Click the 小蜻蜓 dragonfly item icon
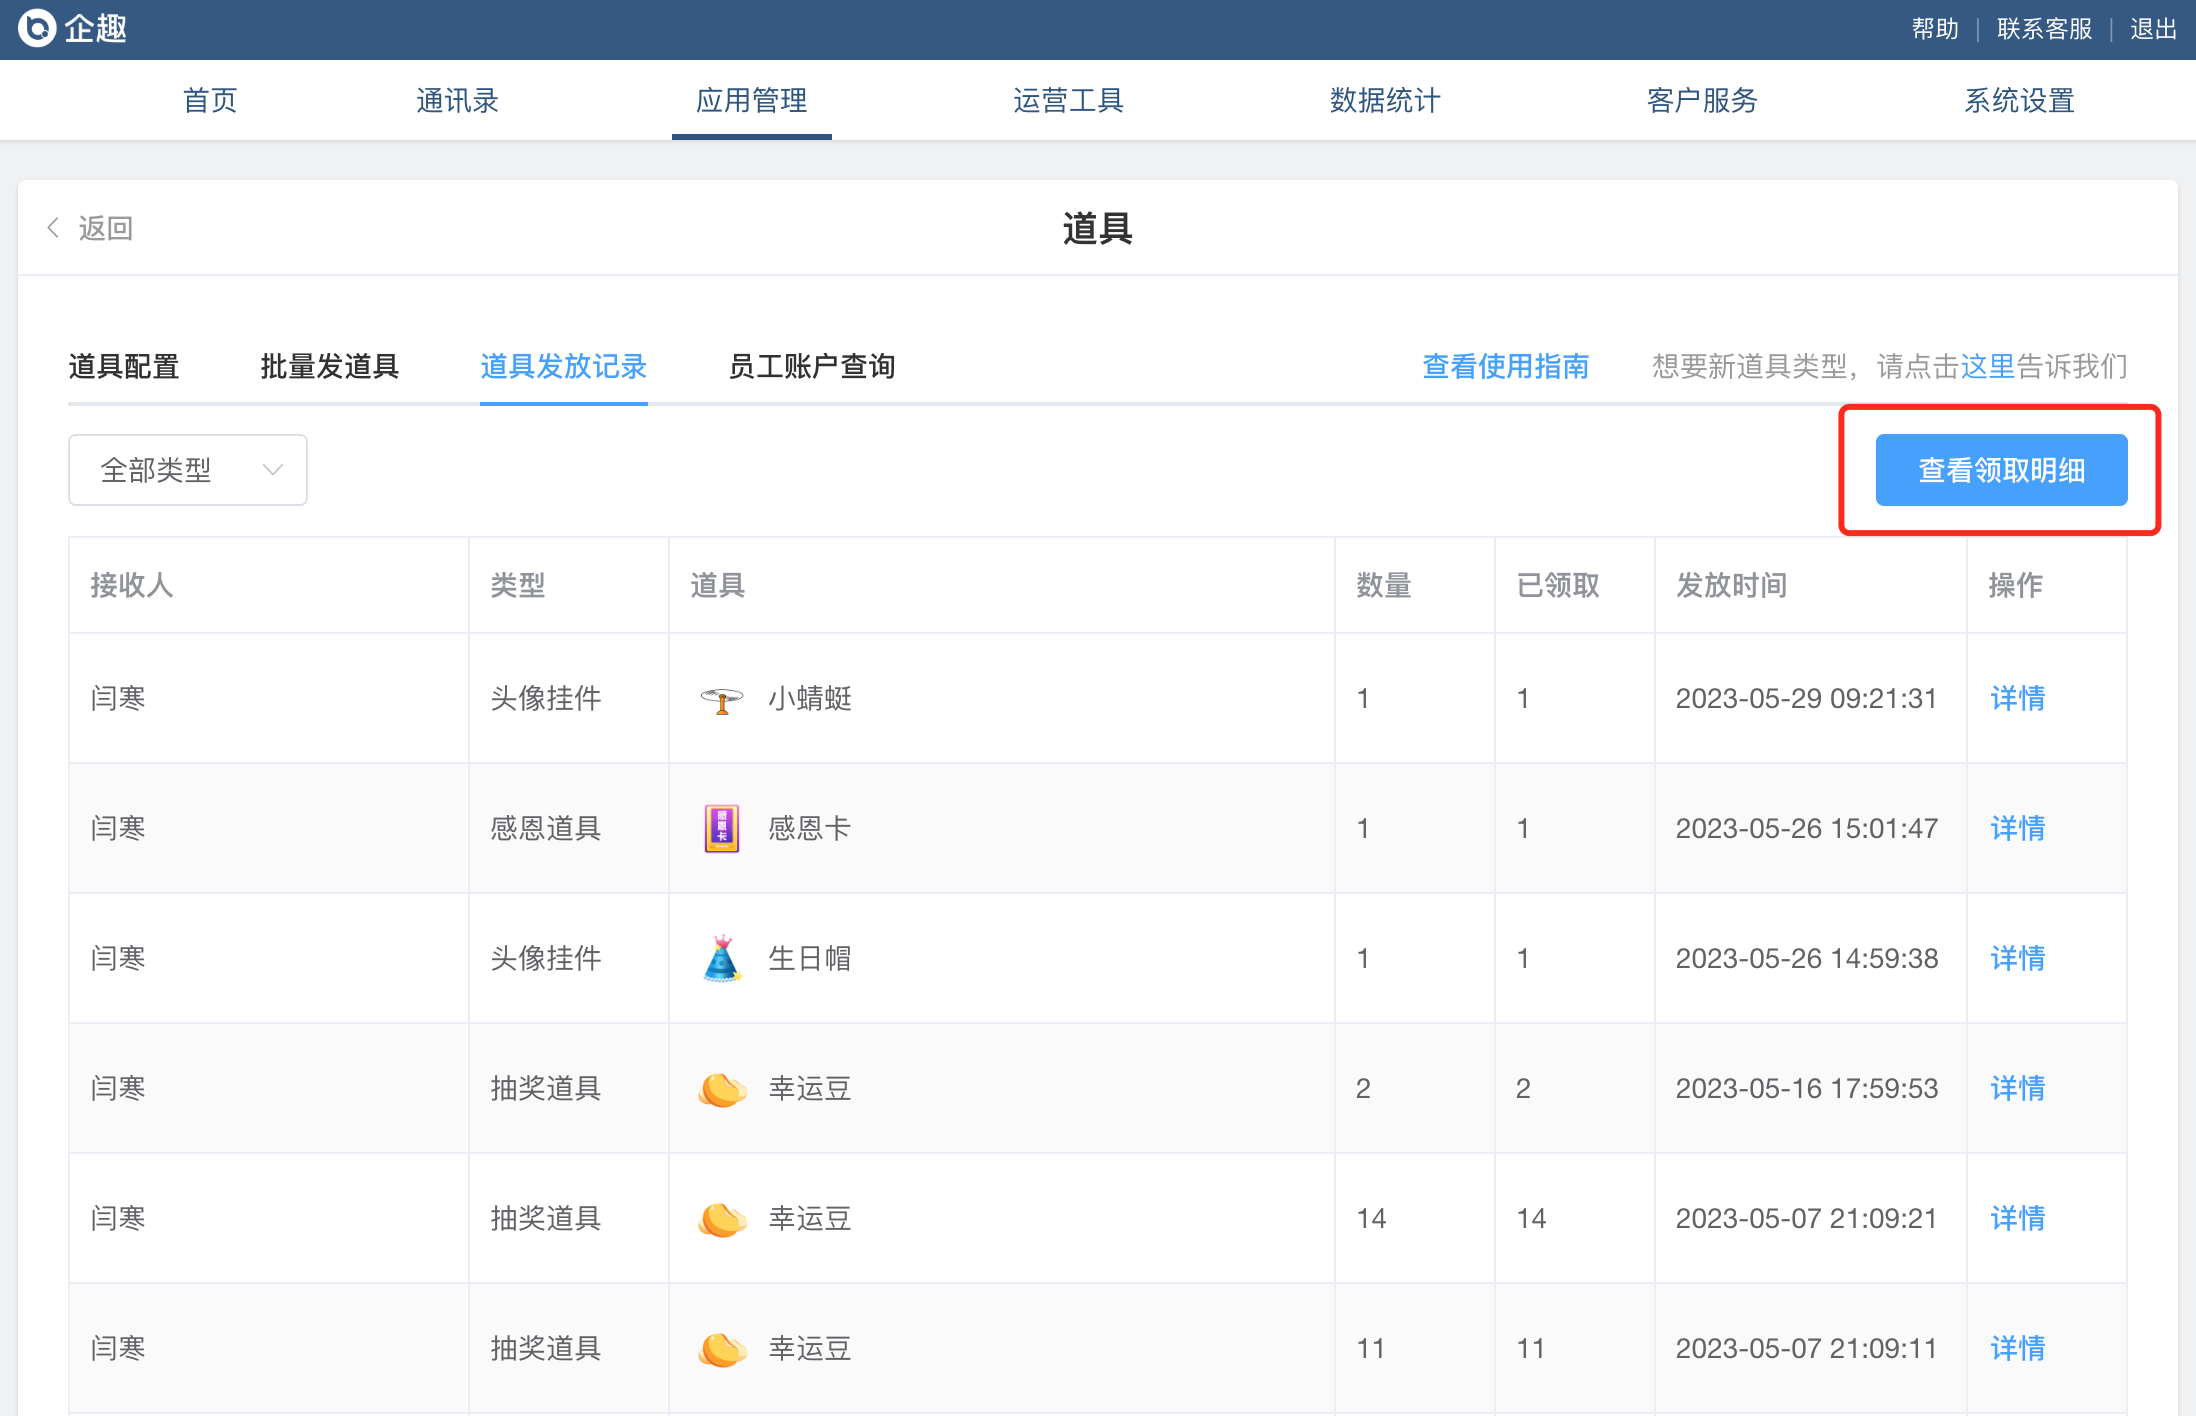2196x1416 pixels. 721,699
